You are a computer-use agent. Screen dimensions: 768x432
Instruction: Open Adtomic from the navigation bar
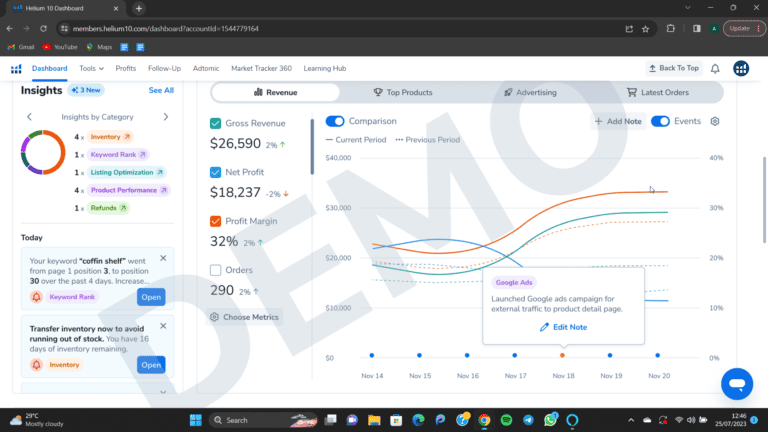click(x=206, y=69)
